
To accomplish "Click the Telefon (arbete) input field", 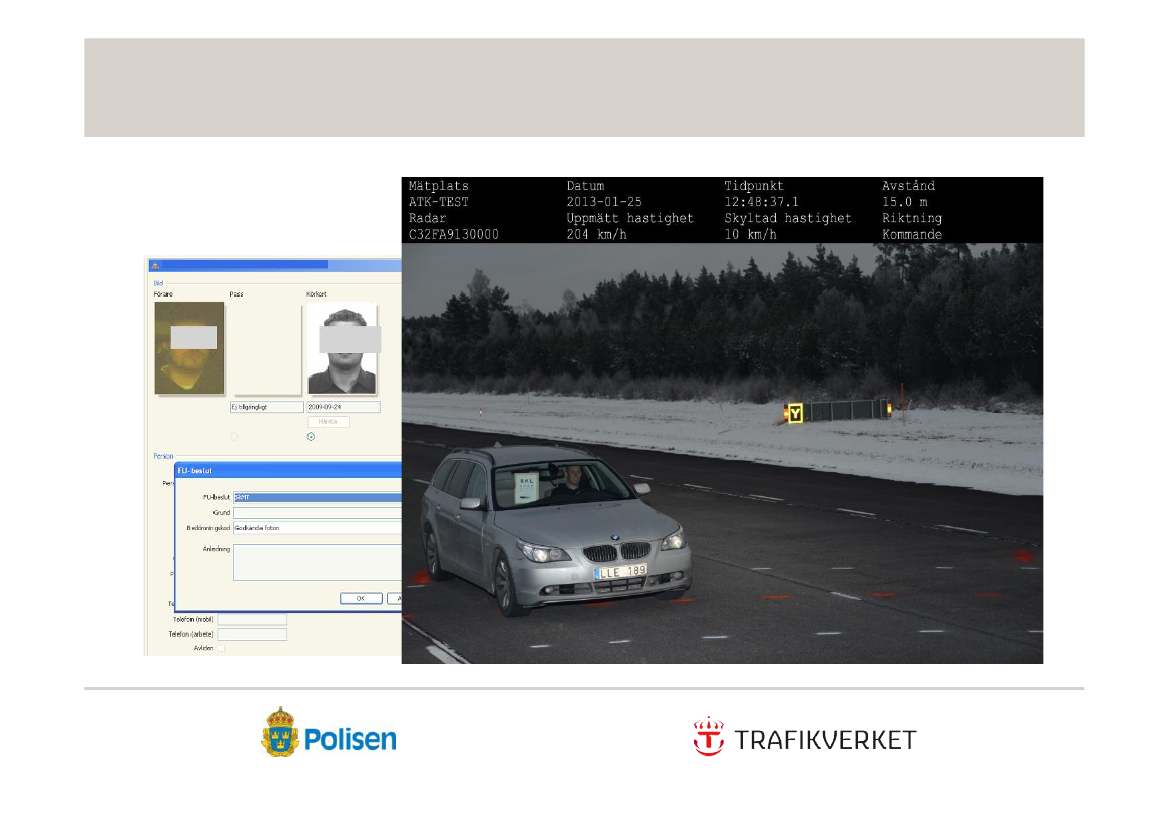I will coord(252,635).
